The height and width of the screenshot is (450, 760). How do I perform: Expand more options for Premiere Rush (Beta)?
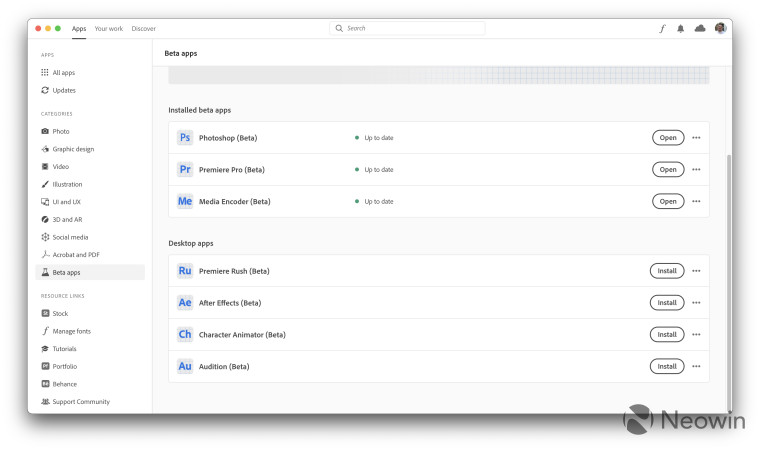696,271
